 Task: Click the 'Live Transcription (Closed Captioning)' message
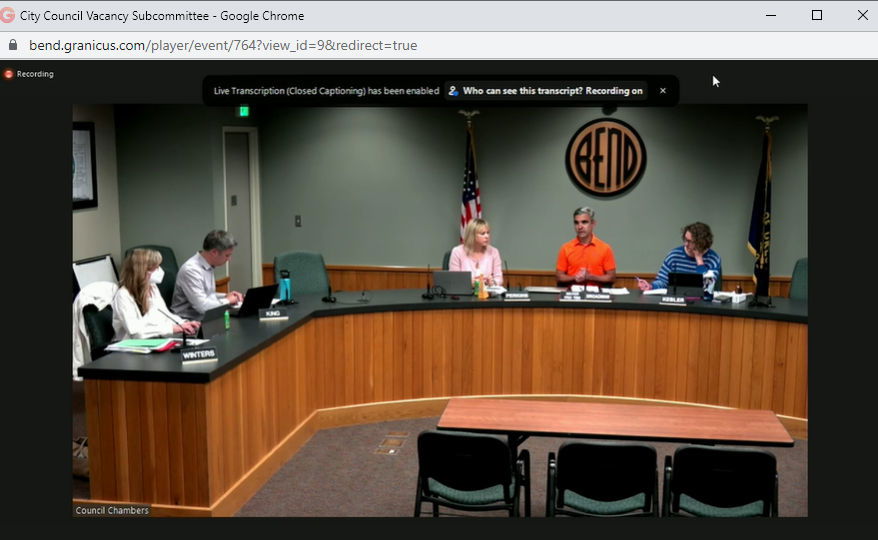(x=326, y=91)
